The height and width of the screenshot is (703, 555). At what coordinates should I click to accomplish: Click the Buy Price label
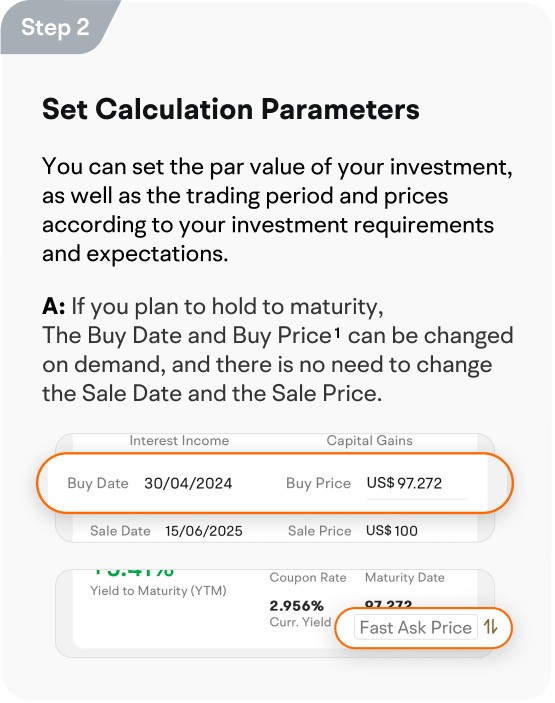[x=318, y=483]
